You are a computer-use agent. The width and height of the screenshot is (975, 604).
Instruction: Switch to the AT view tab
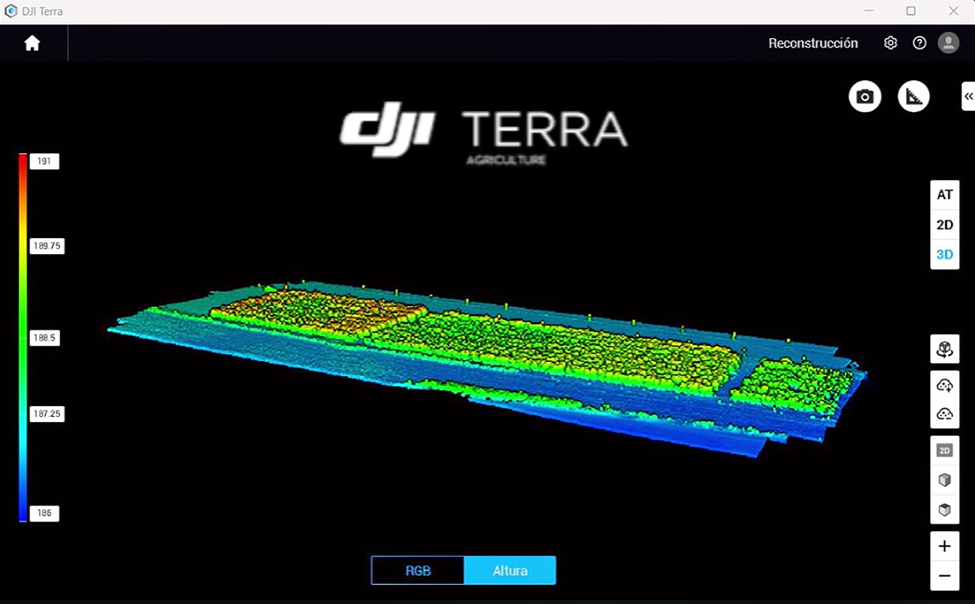click(x=944, y=196)
